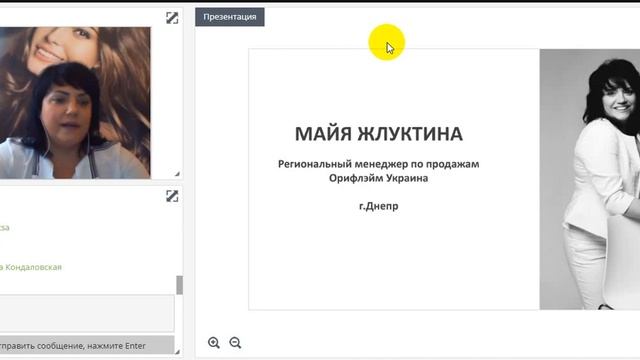Viewport: 640px width, 360px height.
Task: Click the МАЙЯ ЖЛУКТИНА slide title
Action: (x=379, y=134)
